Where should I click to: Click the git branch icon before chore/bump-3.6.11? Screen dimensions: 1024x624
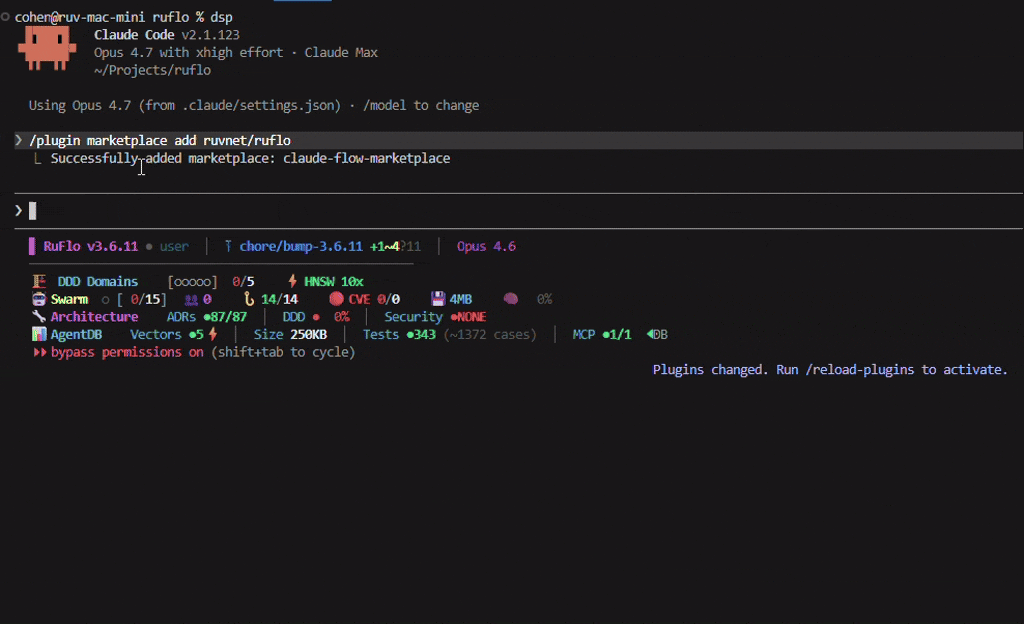click(x=228, y=246)
